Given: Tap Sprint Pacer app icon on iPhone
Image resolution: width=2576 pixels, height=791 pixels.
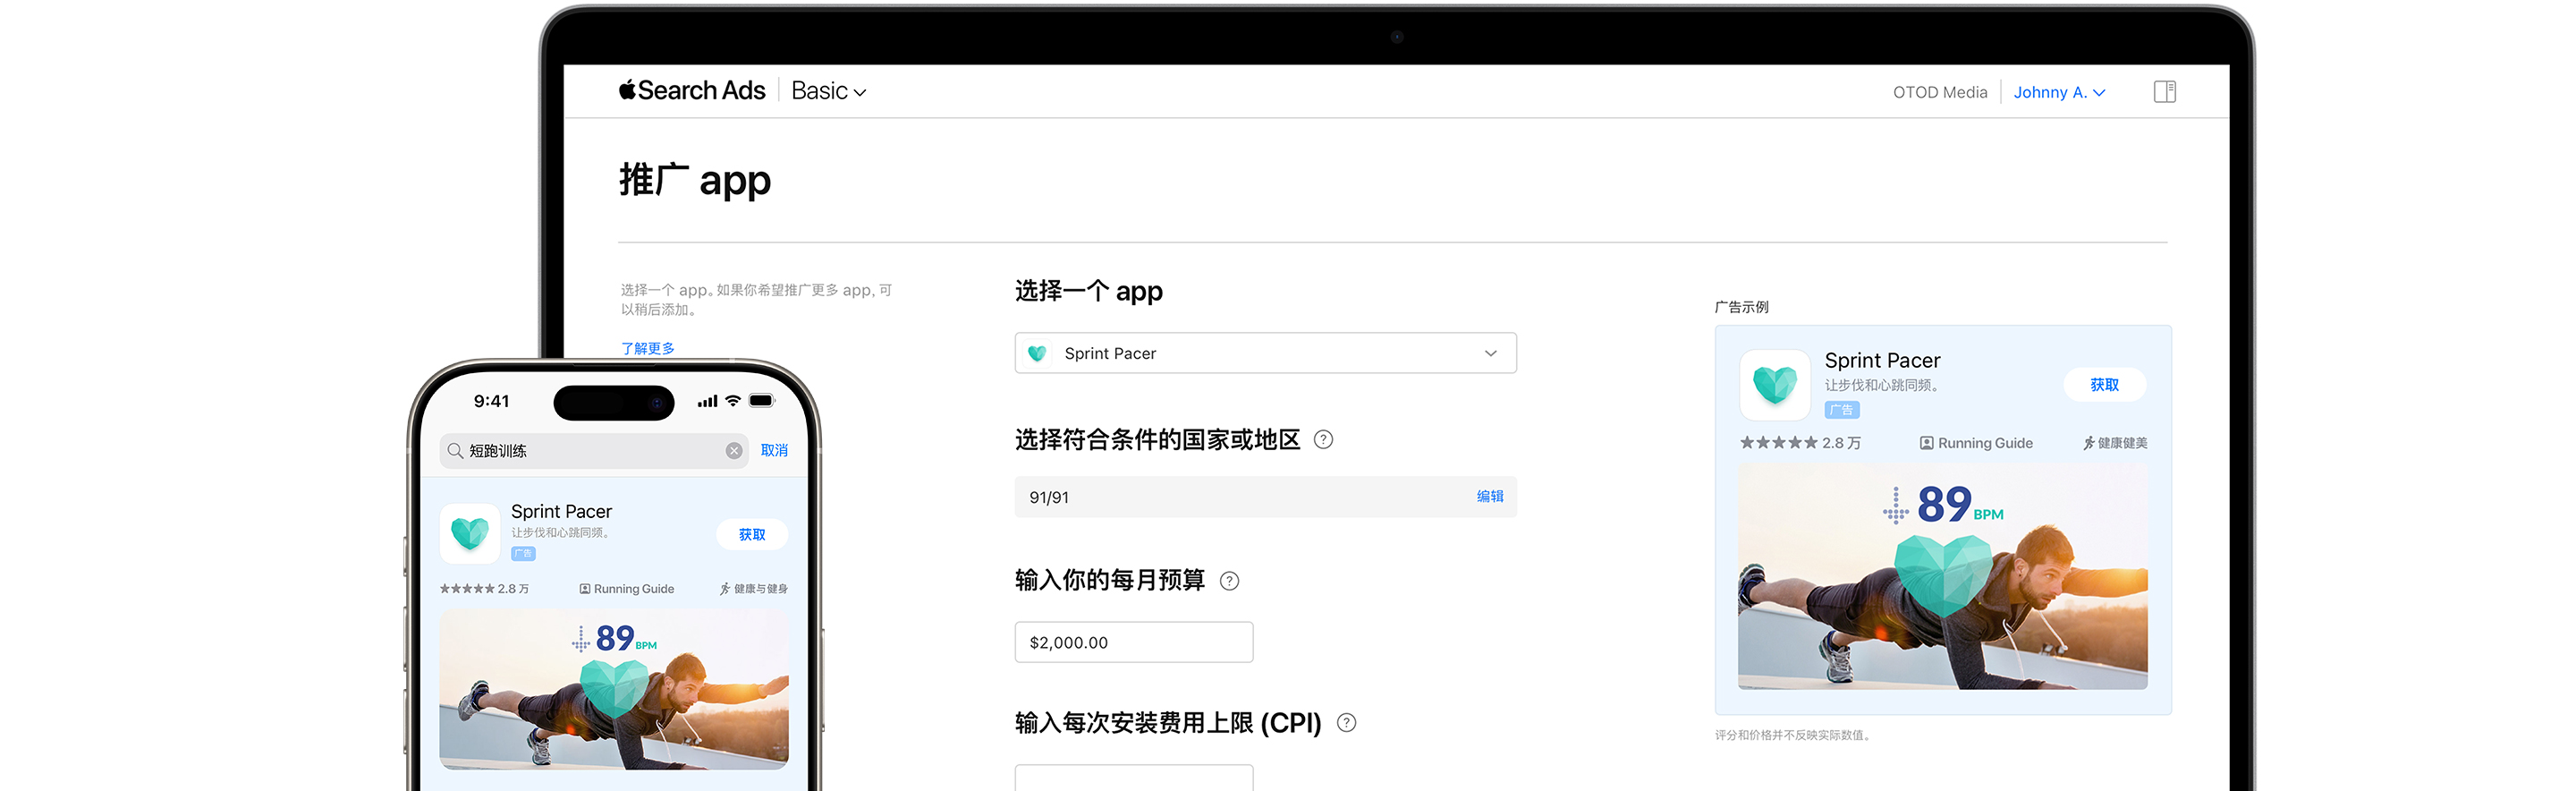Looking at the screenshot, I should pos(470,533).
